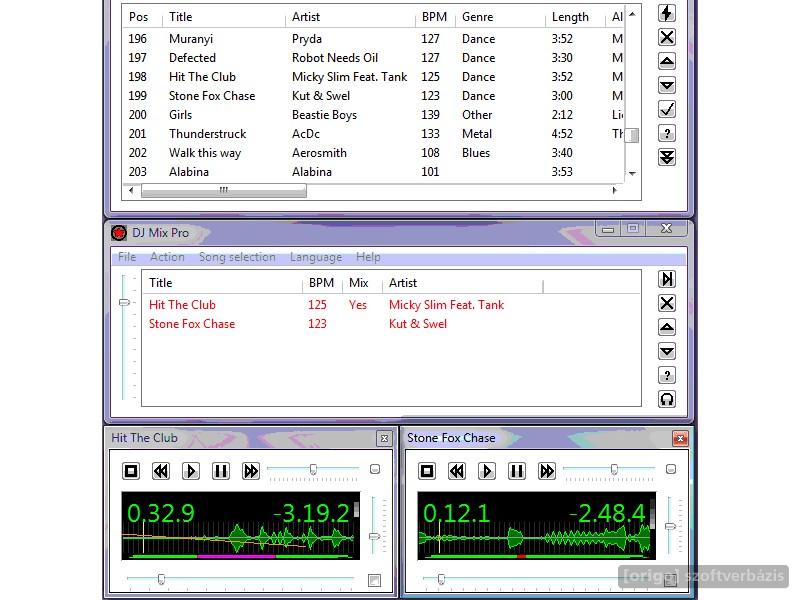The width and height of the screenshot is (800, 600).
Task: Click small square button at Hit The Club bottom right
Action: (374, 580)
